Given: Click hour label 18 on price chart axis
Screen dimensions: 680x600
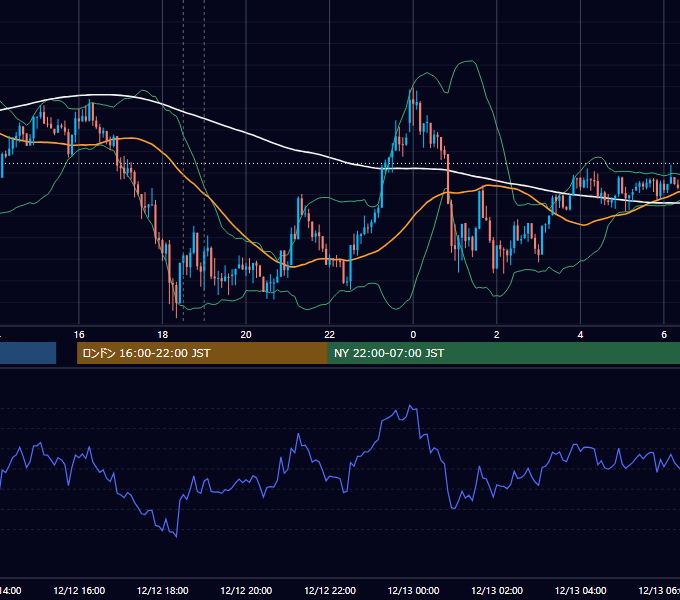Looking at the screenshot, I should (x=163, y=335).
